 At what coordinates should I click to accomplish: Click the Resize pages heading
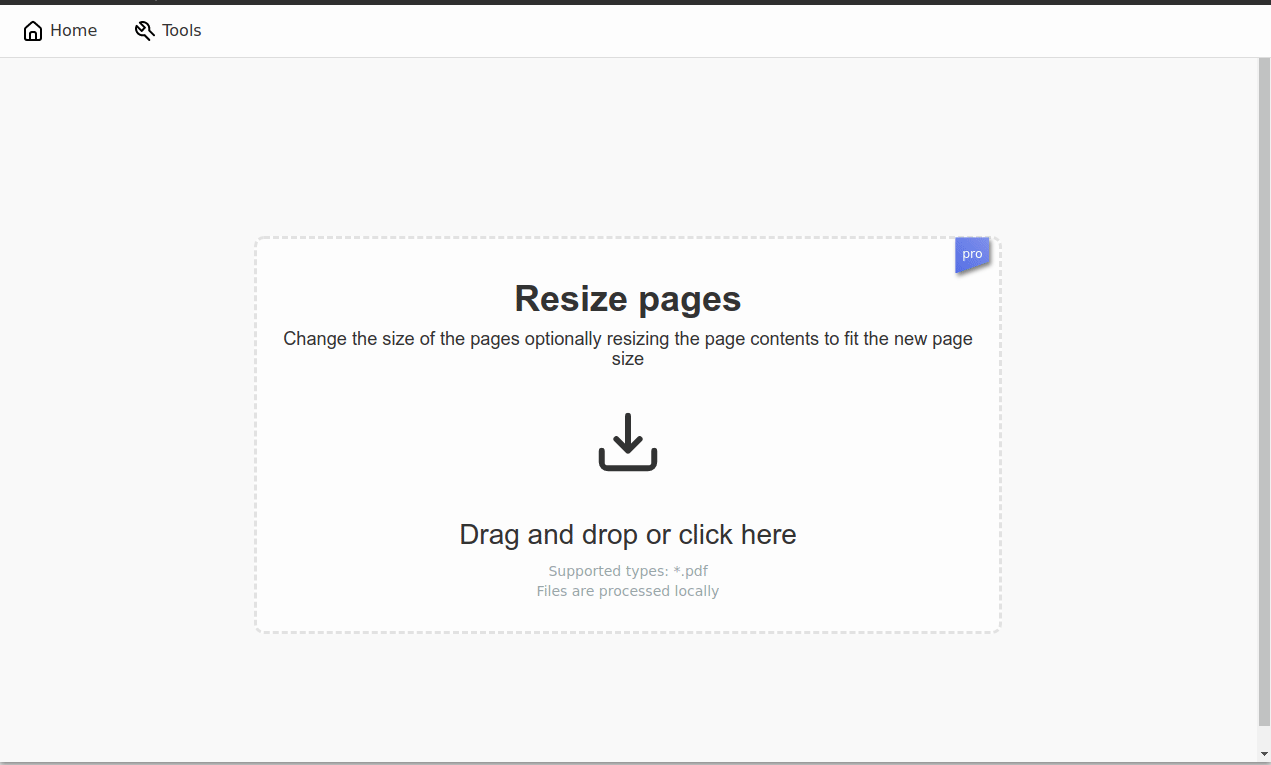627,298
